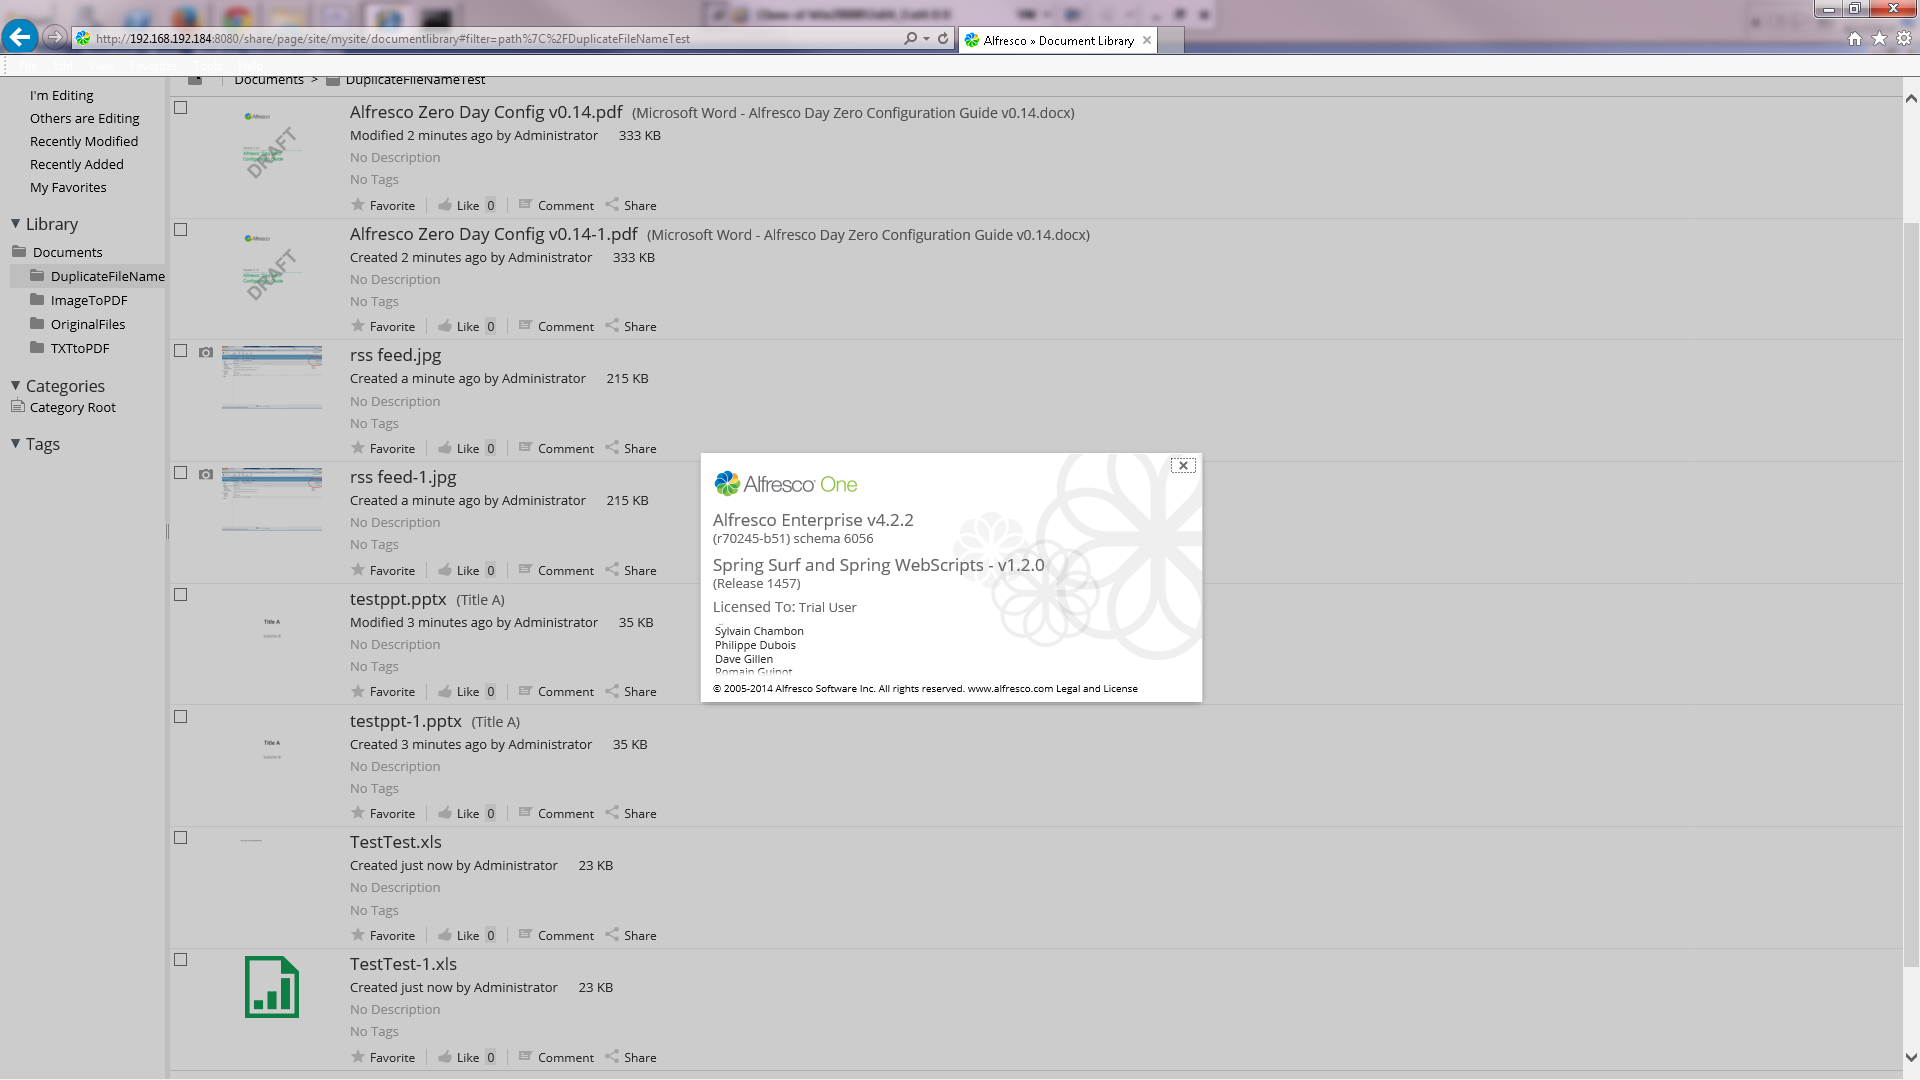Open TestTest.xls document link

click(x=396, y=842)
